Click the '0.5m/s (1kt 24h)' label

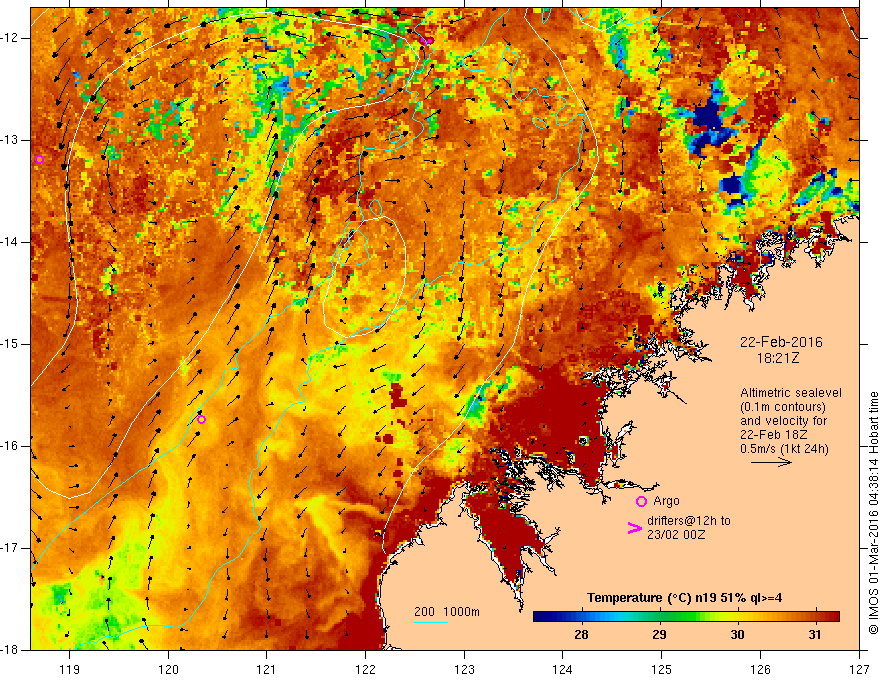pyautogui.click(x=784, y=449)
